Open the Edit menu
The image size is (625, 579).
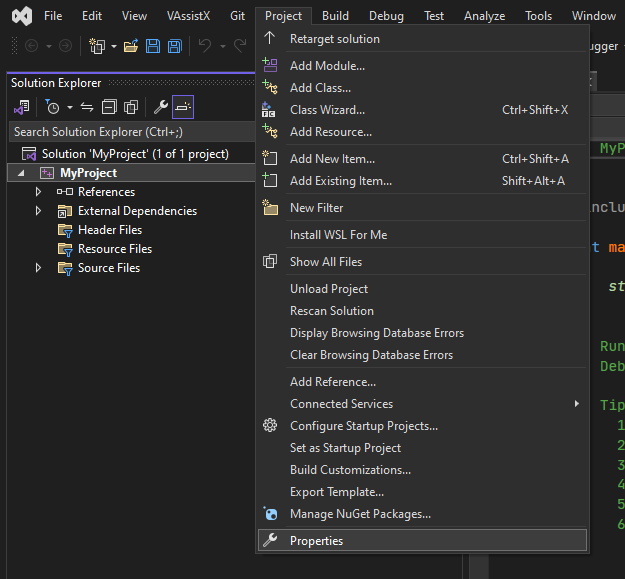(x=92, y=16)
